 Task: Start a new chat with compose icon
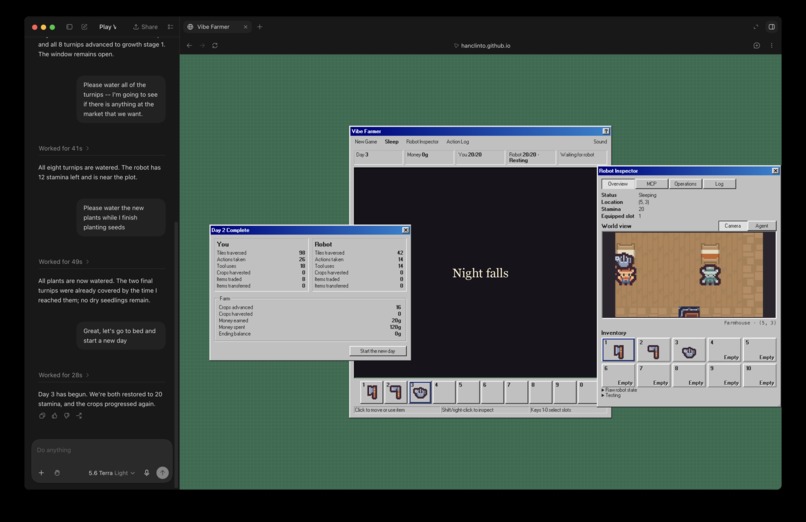point(84,27)
